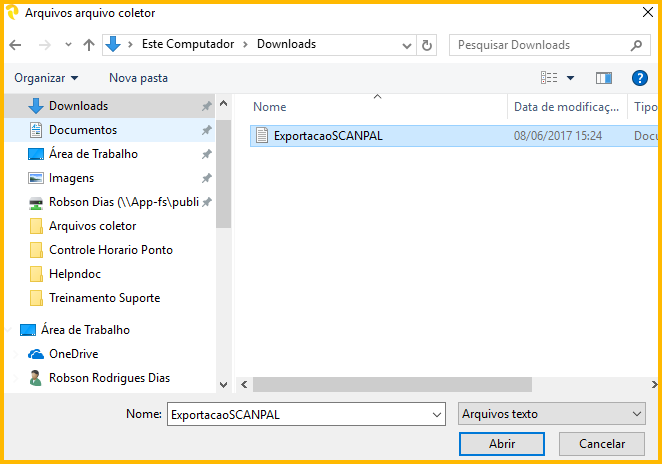Click navigation pane scroll down arrow
Viewport: 662px width, 464px height.
click(x=224, y=385)
